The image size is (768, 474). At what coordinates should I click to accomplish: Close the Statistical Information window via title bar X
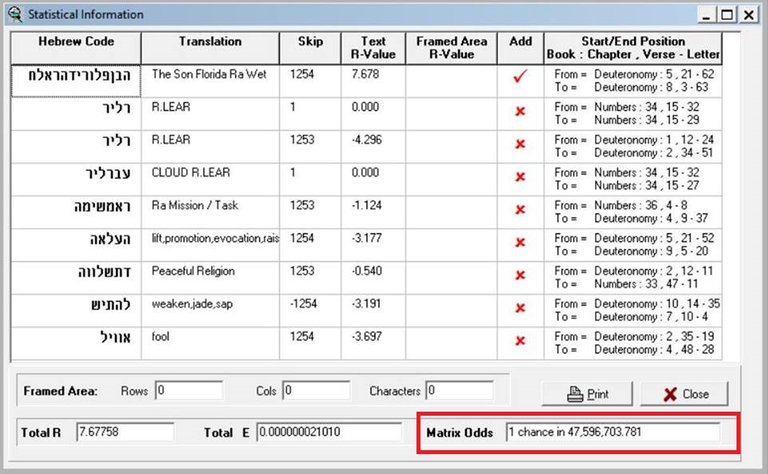click(x=749, y=15)
